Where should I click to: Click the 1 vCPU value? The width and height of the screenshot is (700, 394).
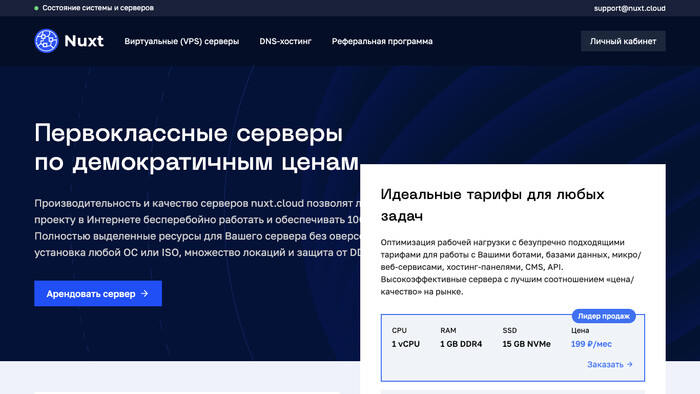[406, 344]
